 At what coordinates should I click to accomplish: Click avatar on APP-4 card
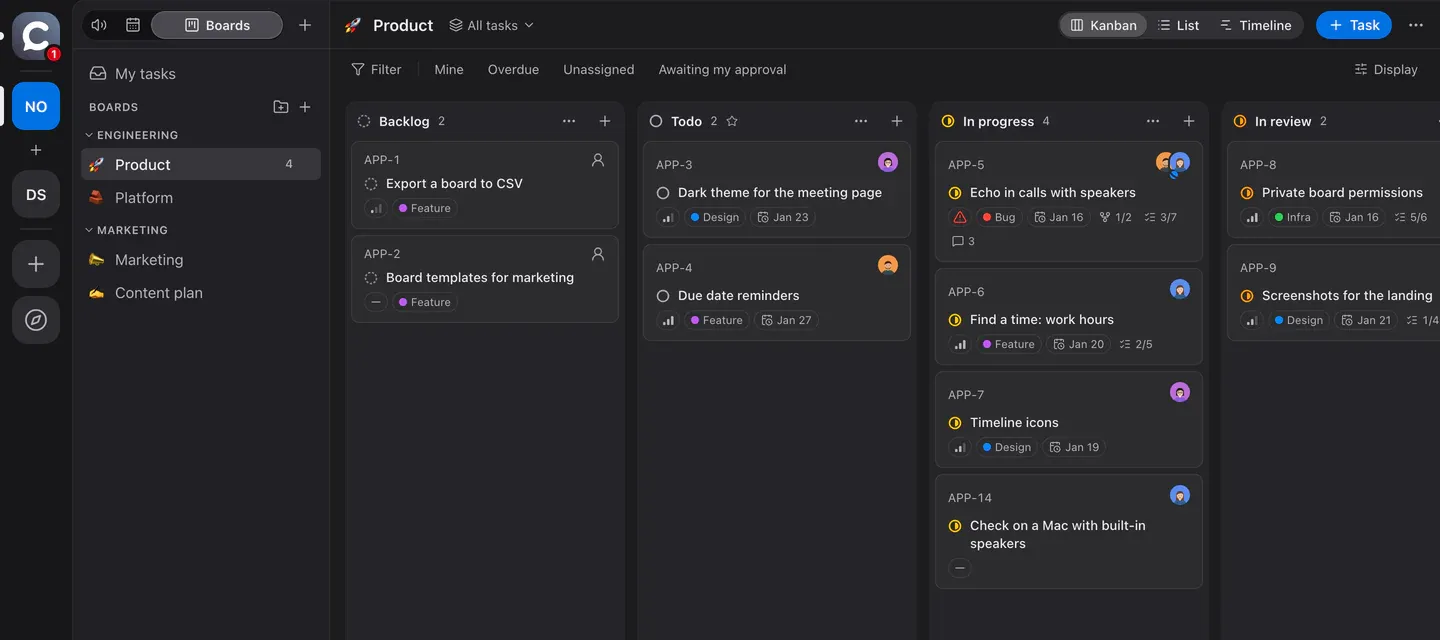pos(888,265)
